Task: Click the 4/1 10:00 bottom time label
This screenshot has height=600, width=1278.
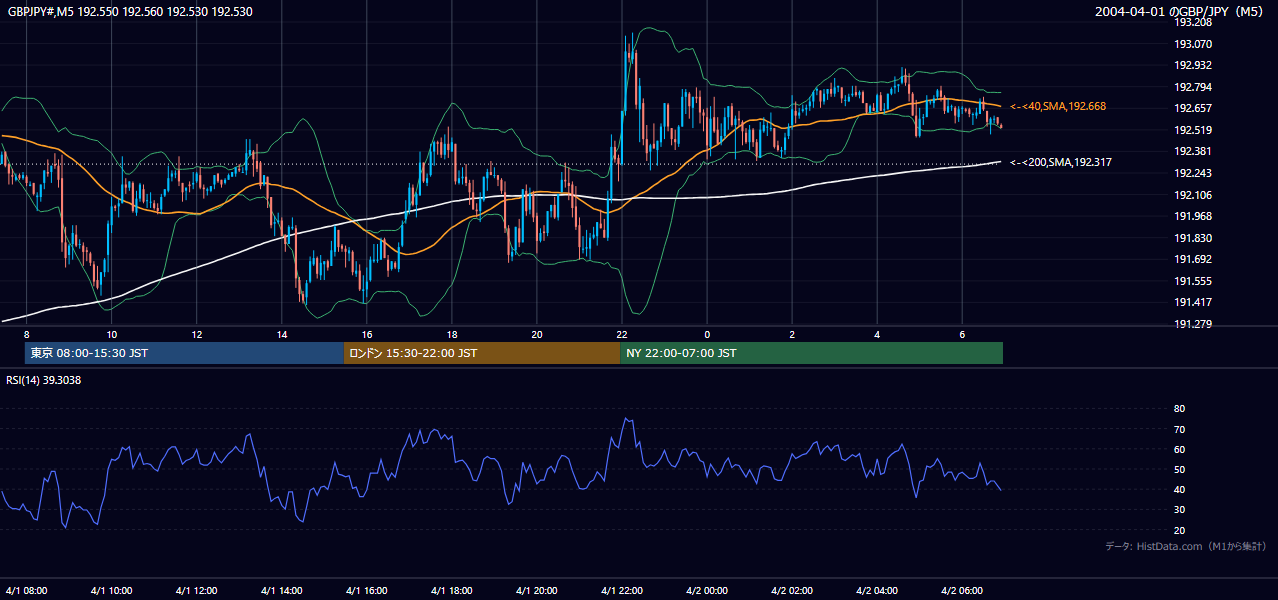Action: pos(112,590)
